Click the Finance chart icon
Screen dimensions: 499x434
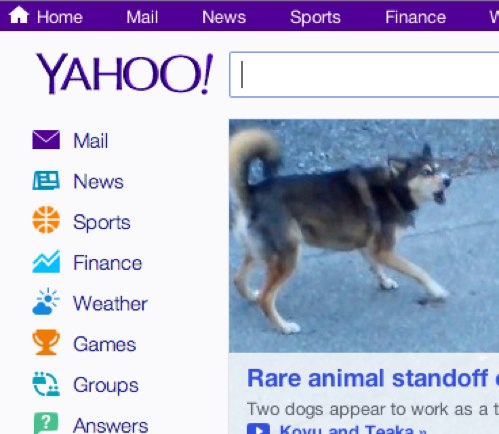[46, 261]
